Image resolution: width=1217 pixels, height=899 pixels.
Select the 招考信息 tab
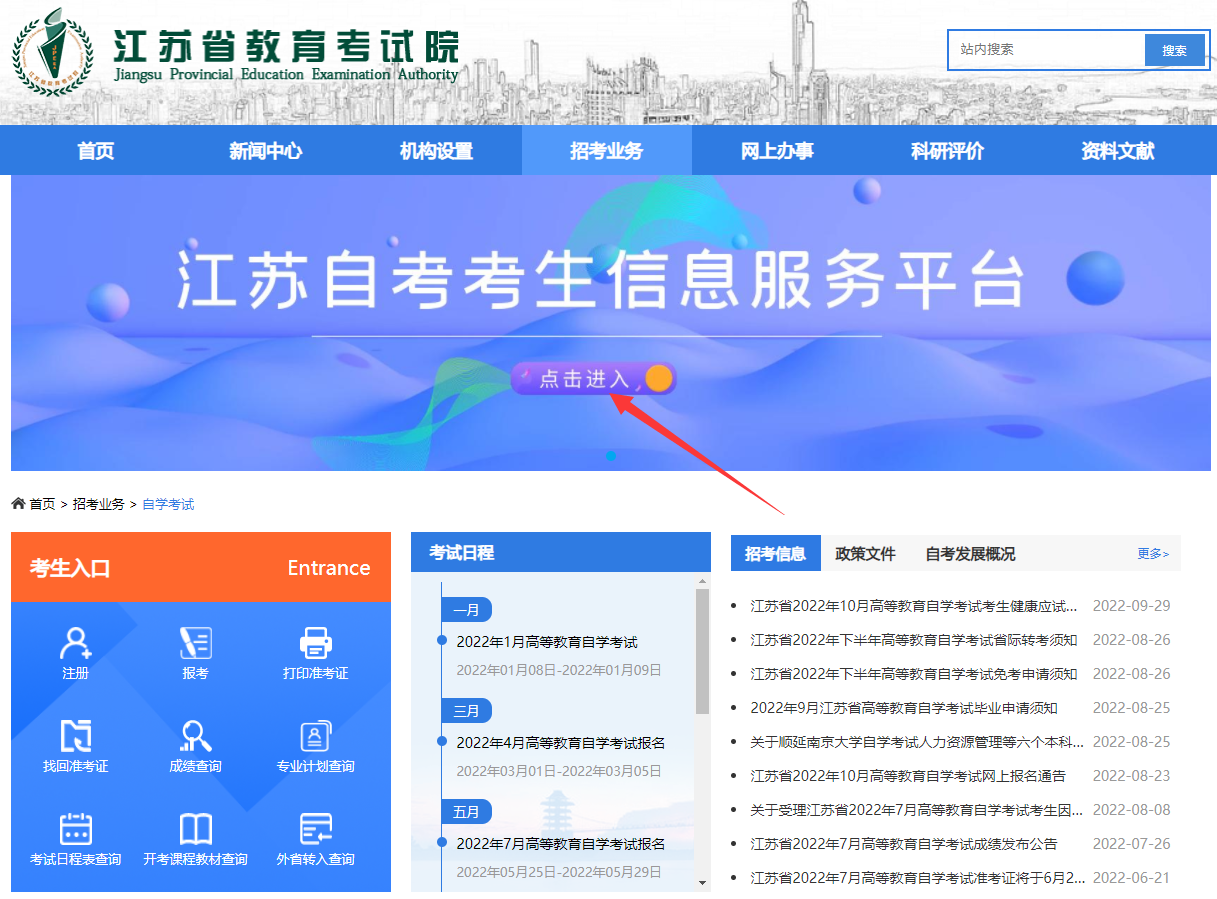coord(776,553)
